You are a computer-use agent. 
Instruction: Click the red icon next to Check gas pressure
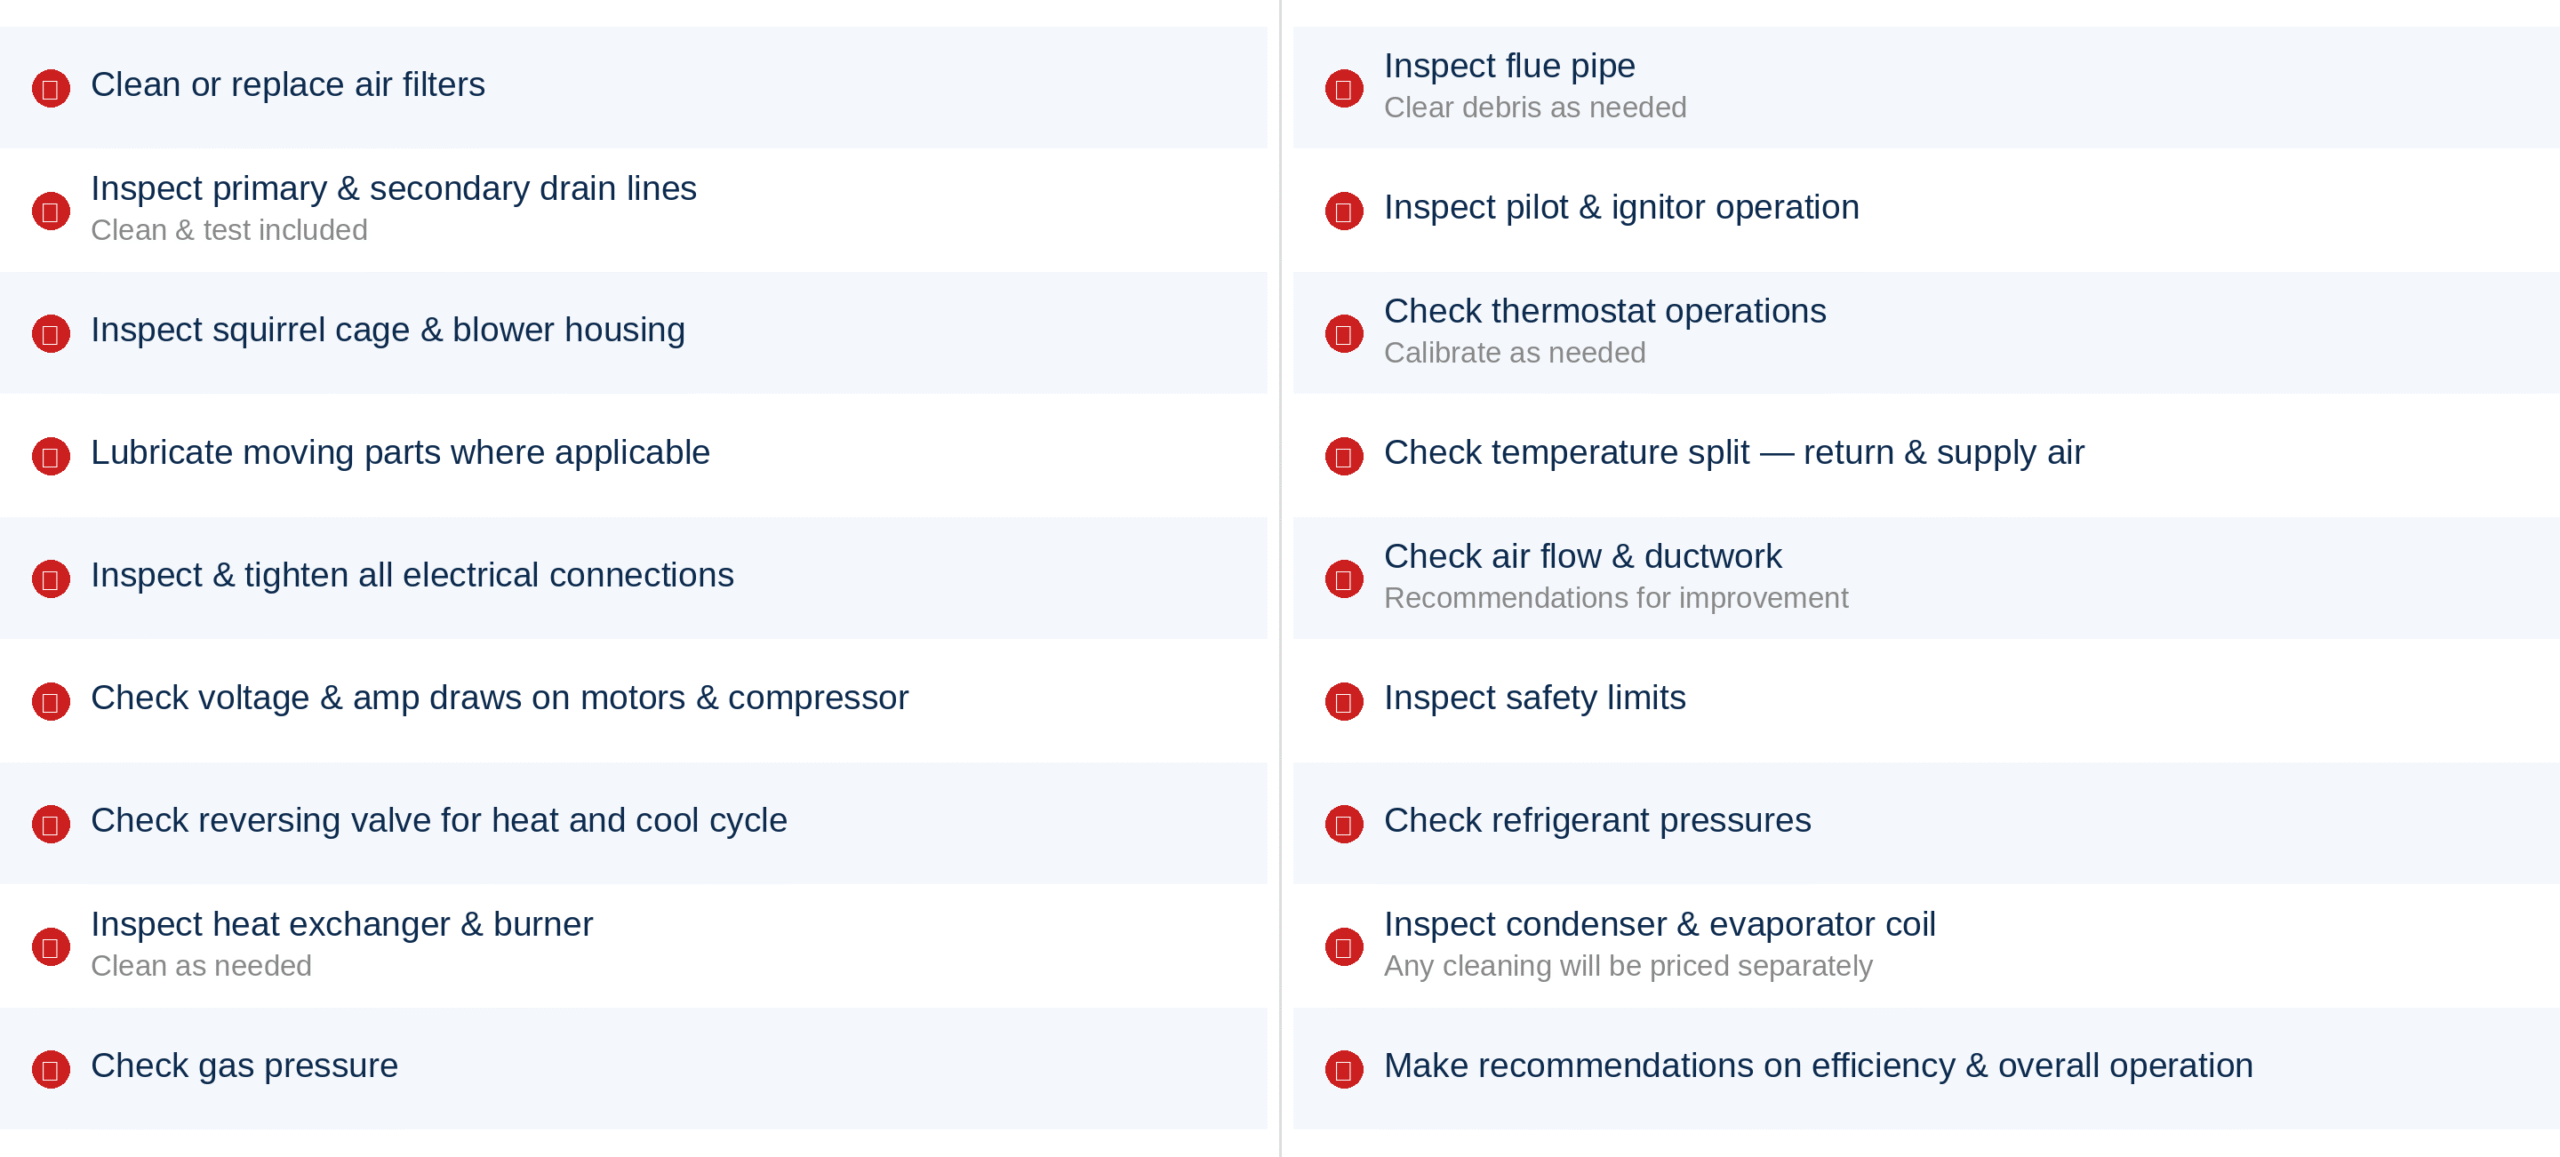coord(50,1069)
